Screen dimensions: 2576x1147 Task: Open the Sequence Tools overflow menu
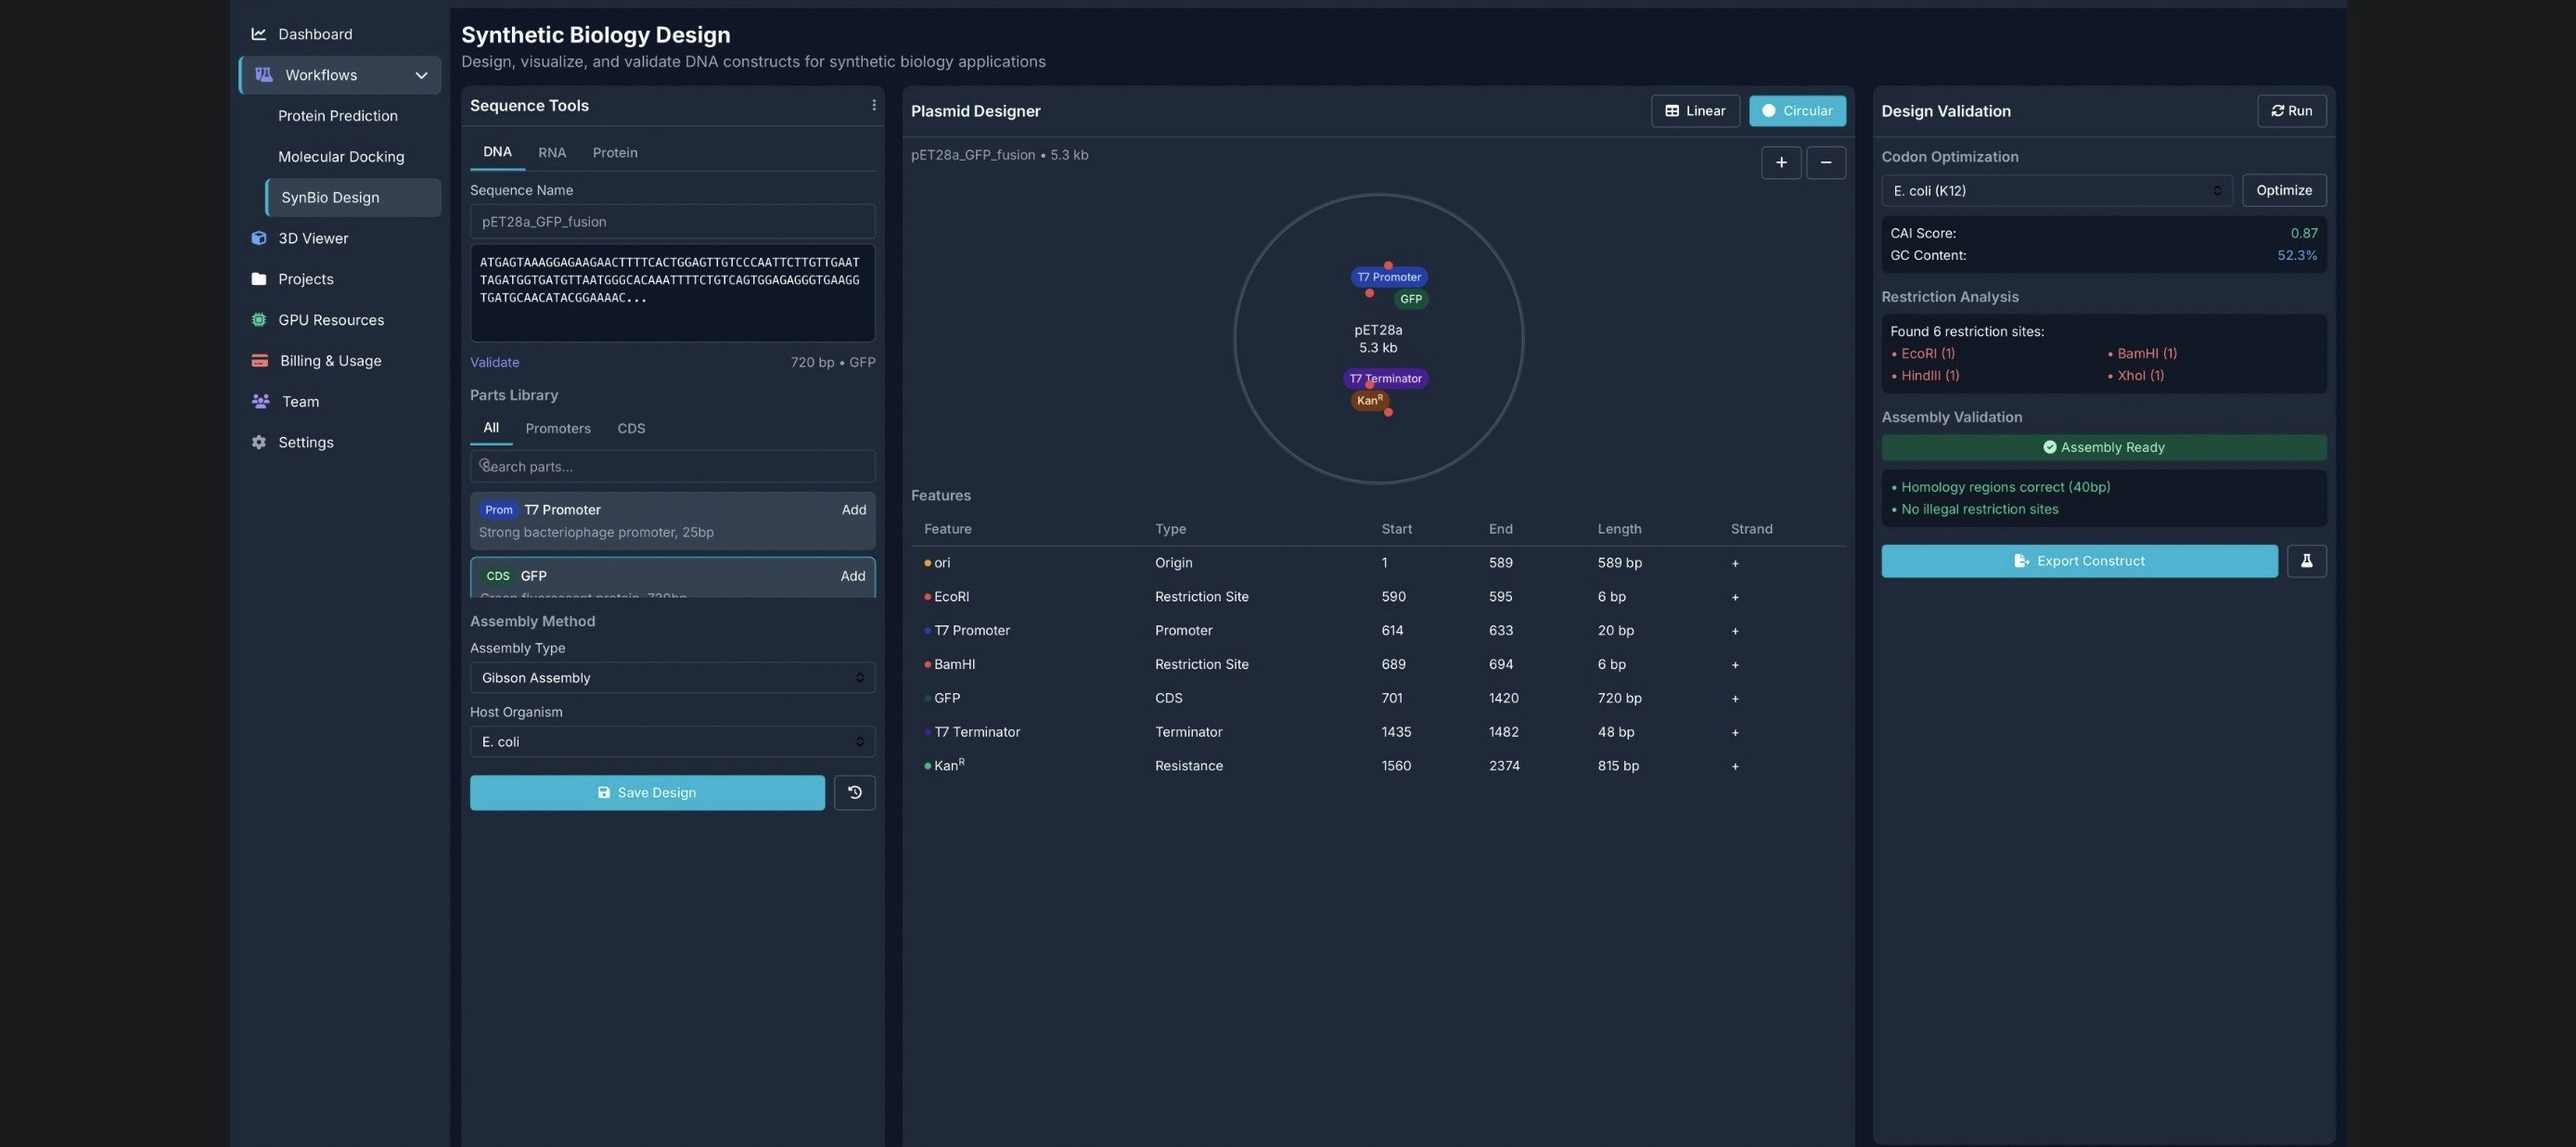(872, 104)
